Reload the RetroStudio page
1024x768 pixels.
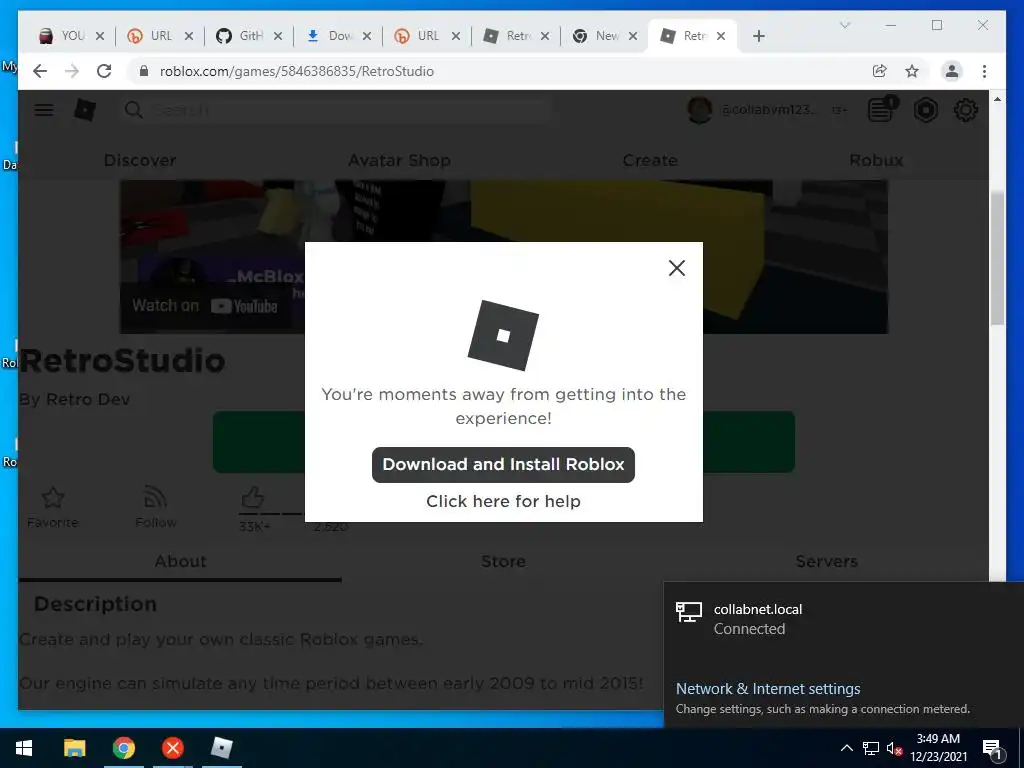click(x=104, y=71)
